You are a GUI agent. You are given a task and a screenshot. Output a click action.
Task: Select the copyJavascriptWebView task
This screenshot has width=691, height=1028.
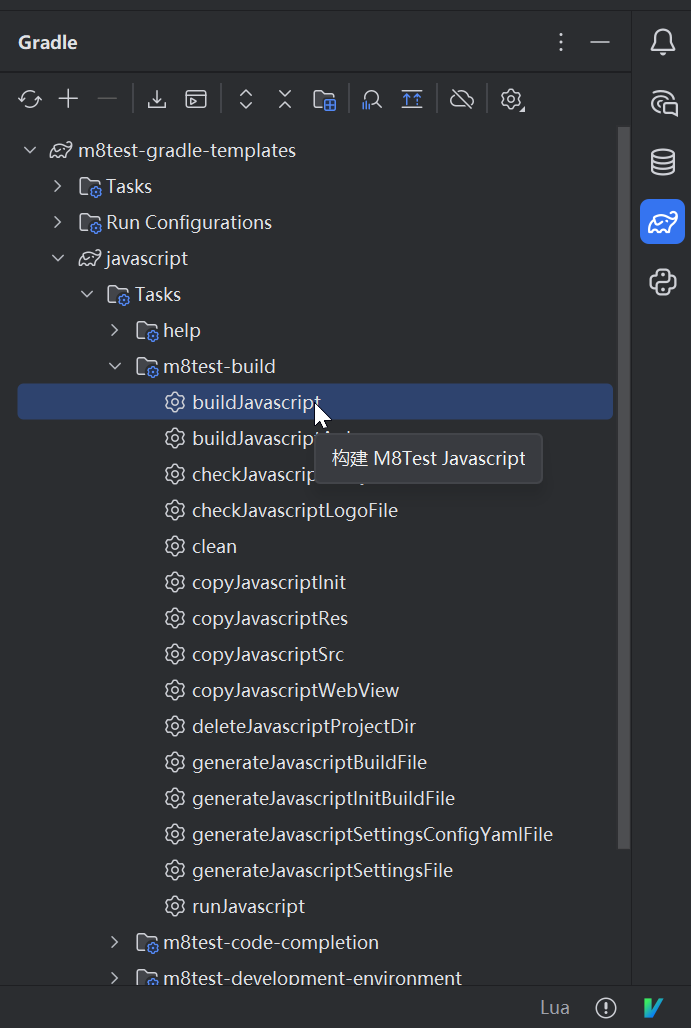pos(295,690)
